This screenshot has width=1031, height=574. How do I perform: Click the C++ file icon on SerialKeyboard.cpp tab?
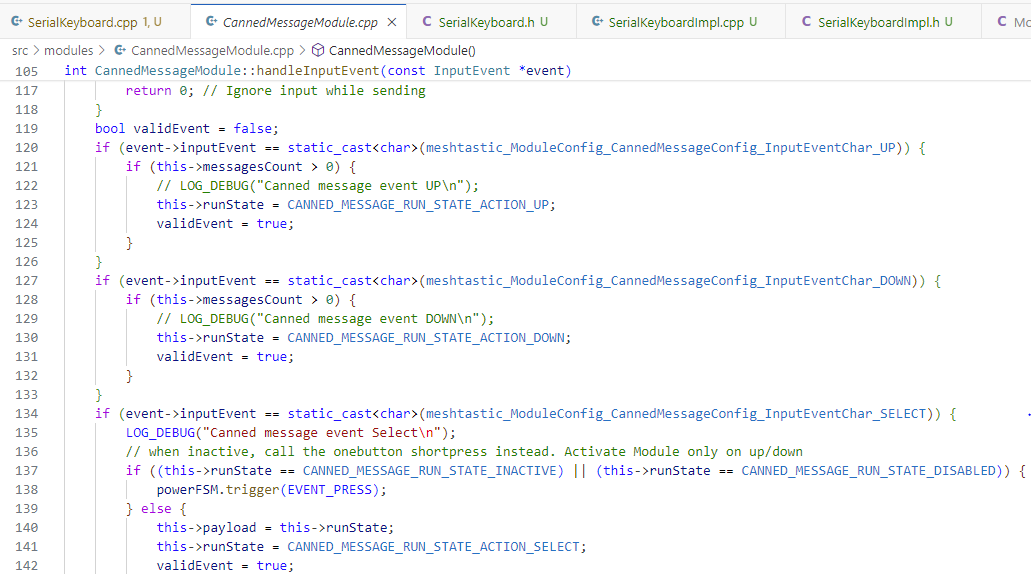(17, 21)
